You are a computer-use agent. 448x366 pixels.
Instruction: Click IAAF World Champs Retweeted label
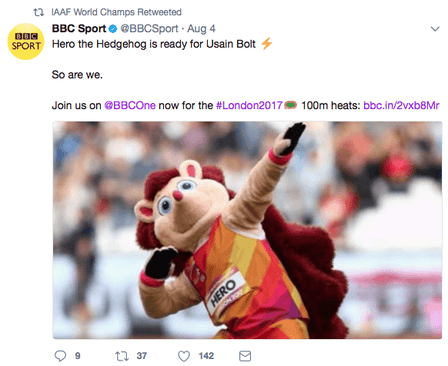tap(116, 12)
